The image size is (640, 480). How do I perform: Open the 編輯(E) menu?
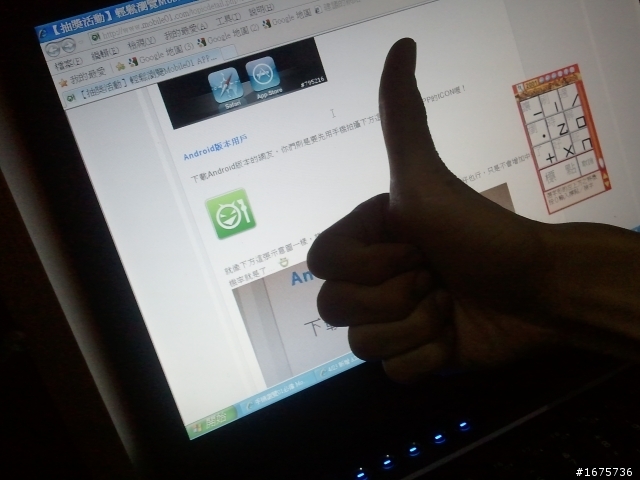pyautogui.click(x=104, y=52)
